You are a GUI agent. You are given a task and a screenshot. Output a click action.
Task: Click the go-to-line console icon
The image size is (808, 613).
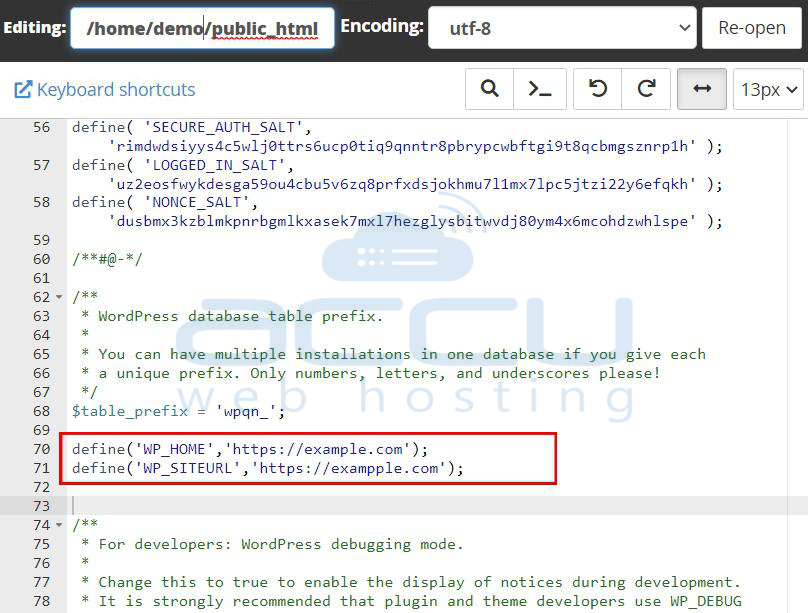[540, 89]
